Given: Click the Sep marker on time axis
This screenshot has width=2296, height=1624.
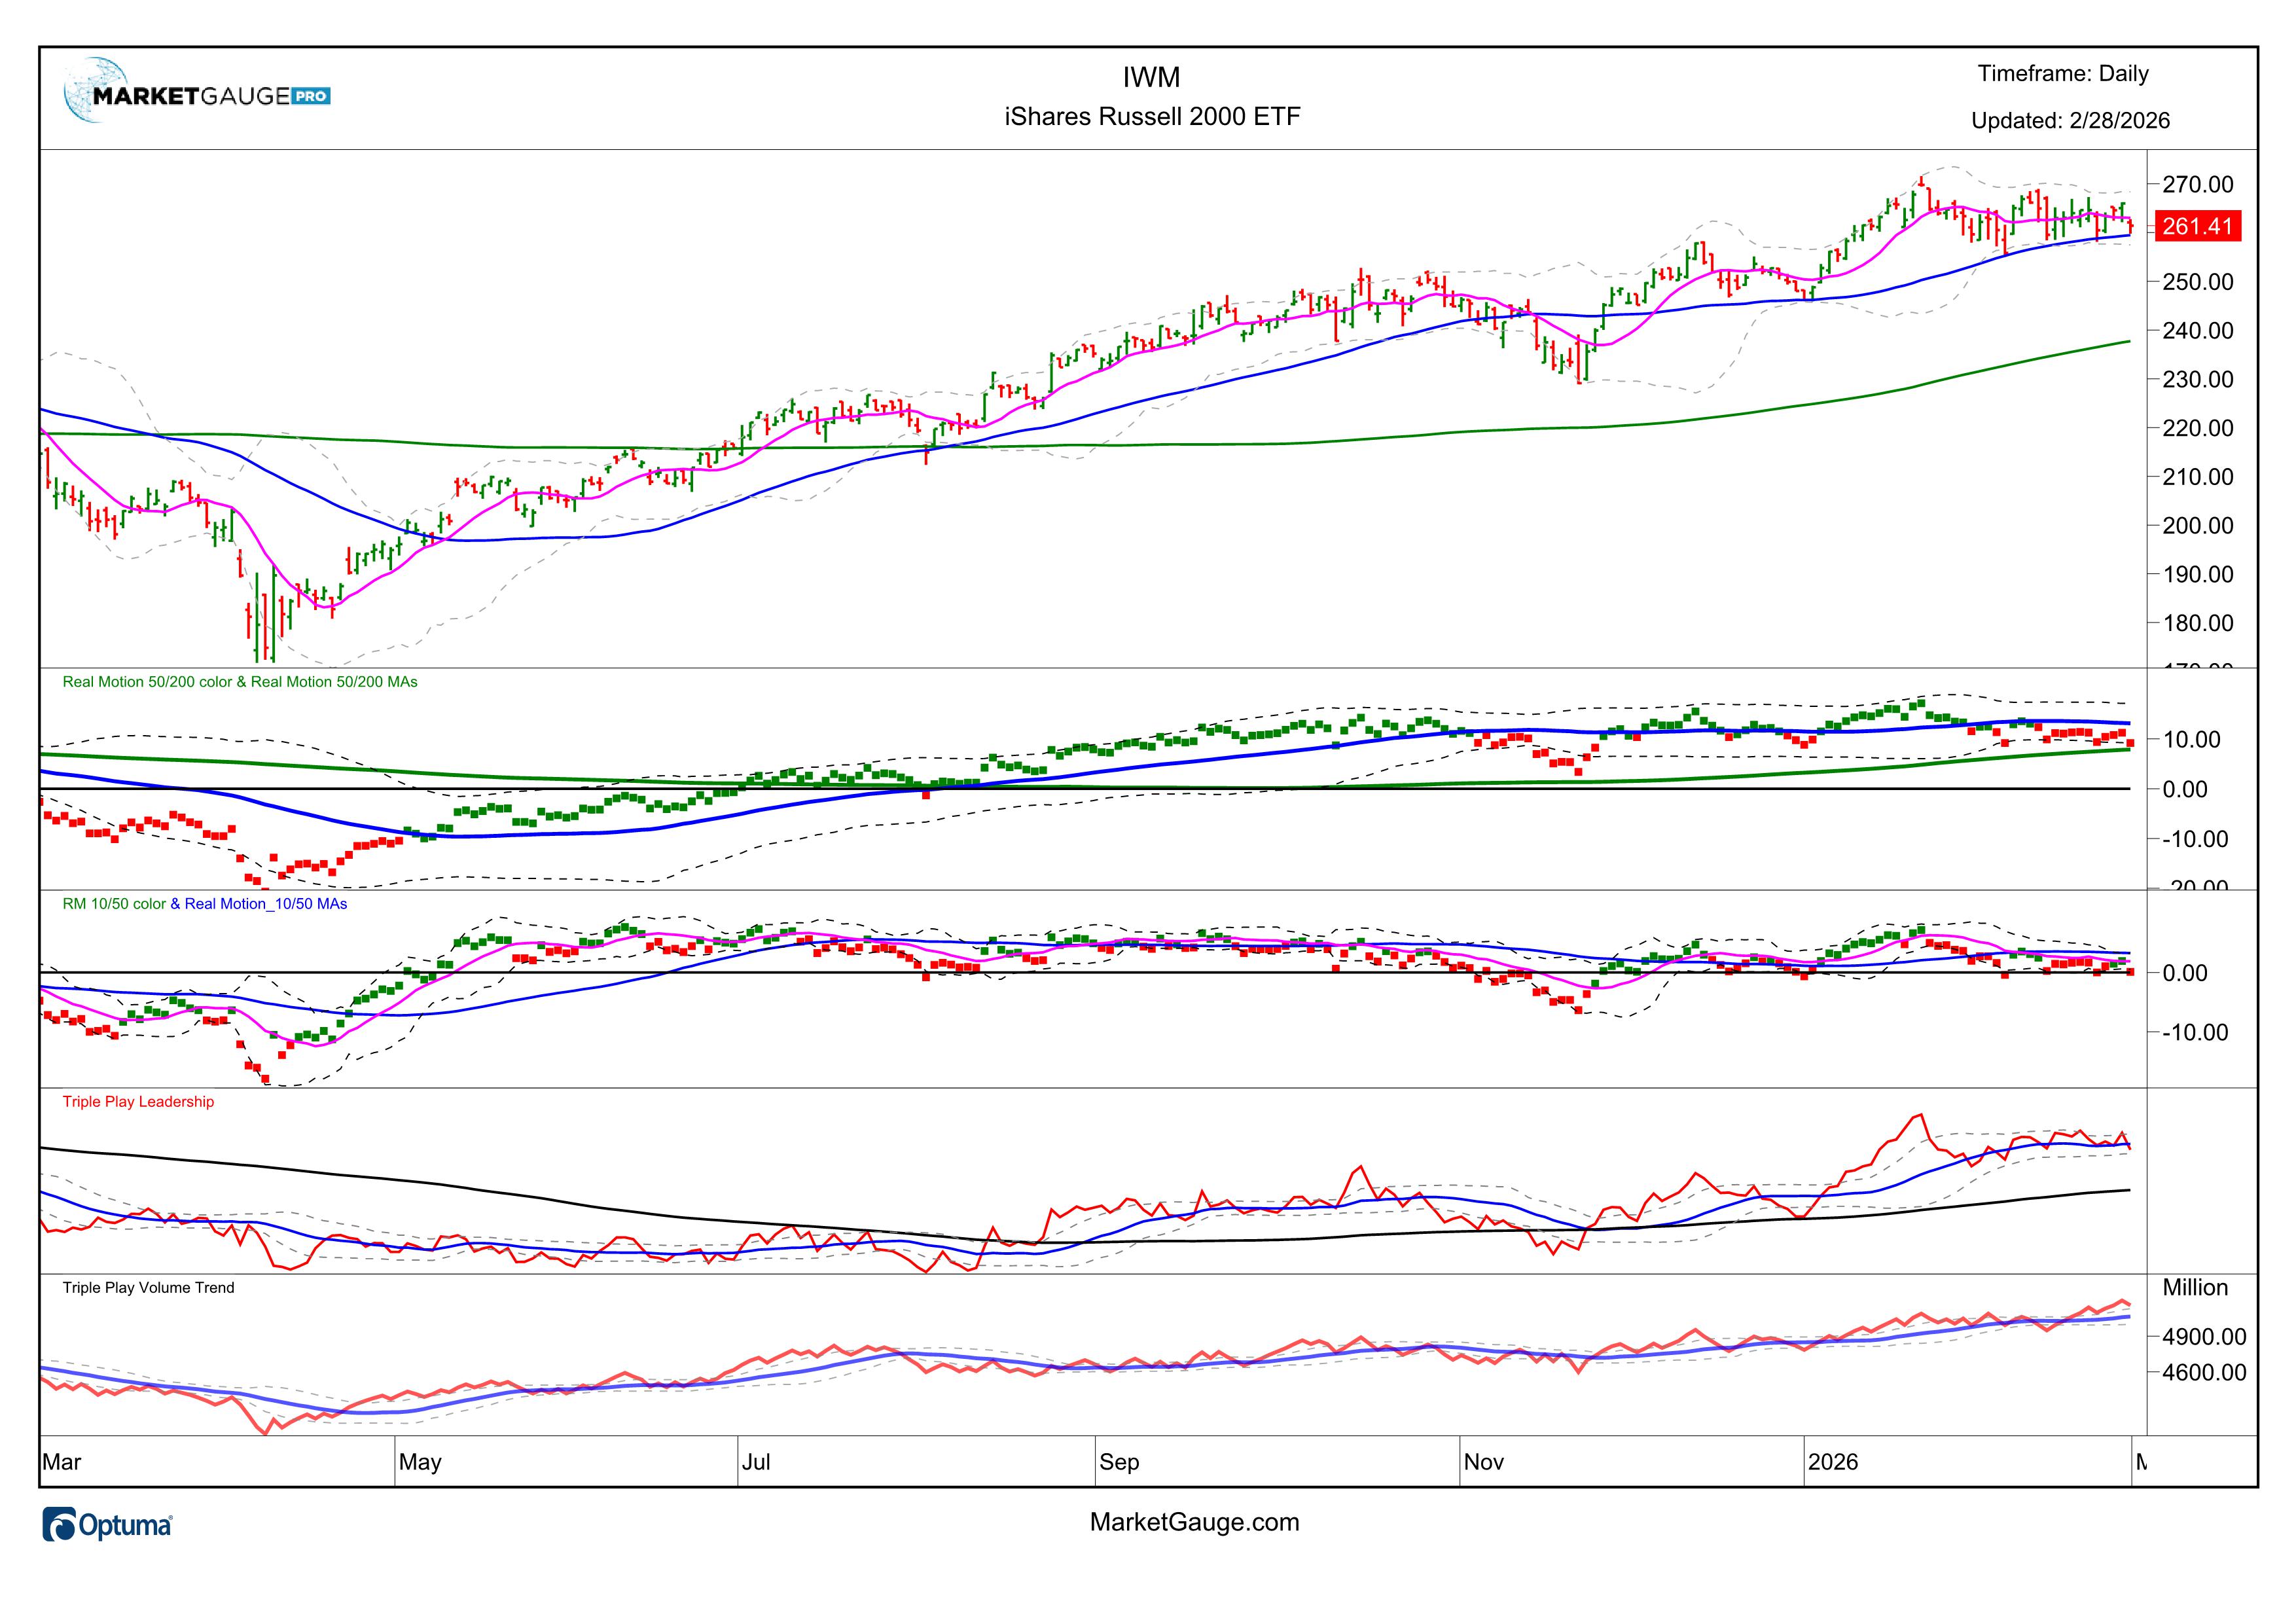Looking at the screenshot, I should click(x=1119, y=1462).
